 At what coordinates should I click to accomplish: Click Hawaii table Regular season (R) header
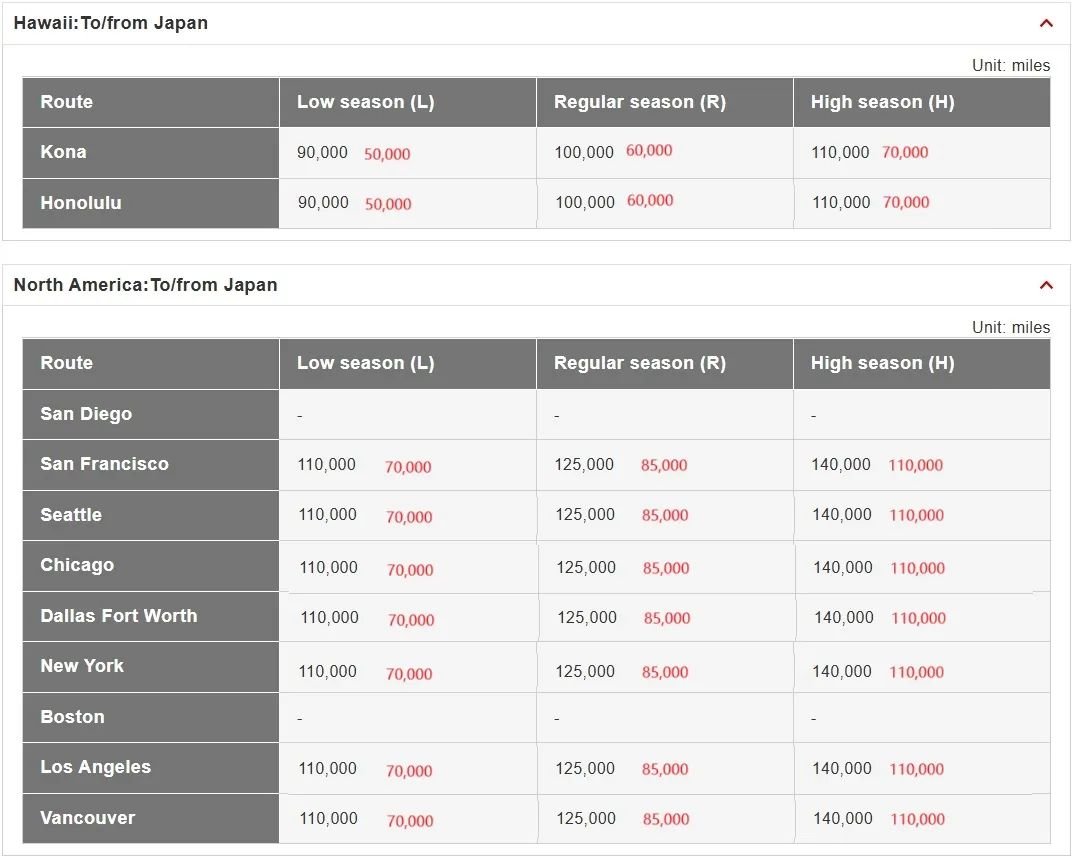coord(665,102)
